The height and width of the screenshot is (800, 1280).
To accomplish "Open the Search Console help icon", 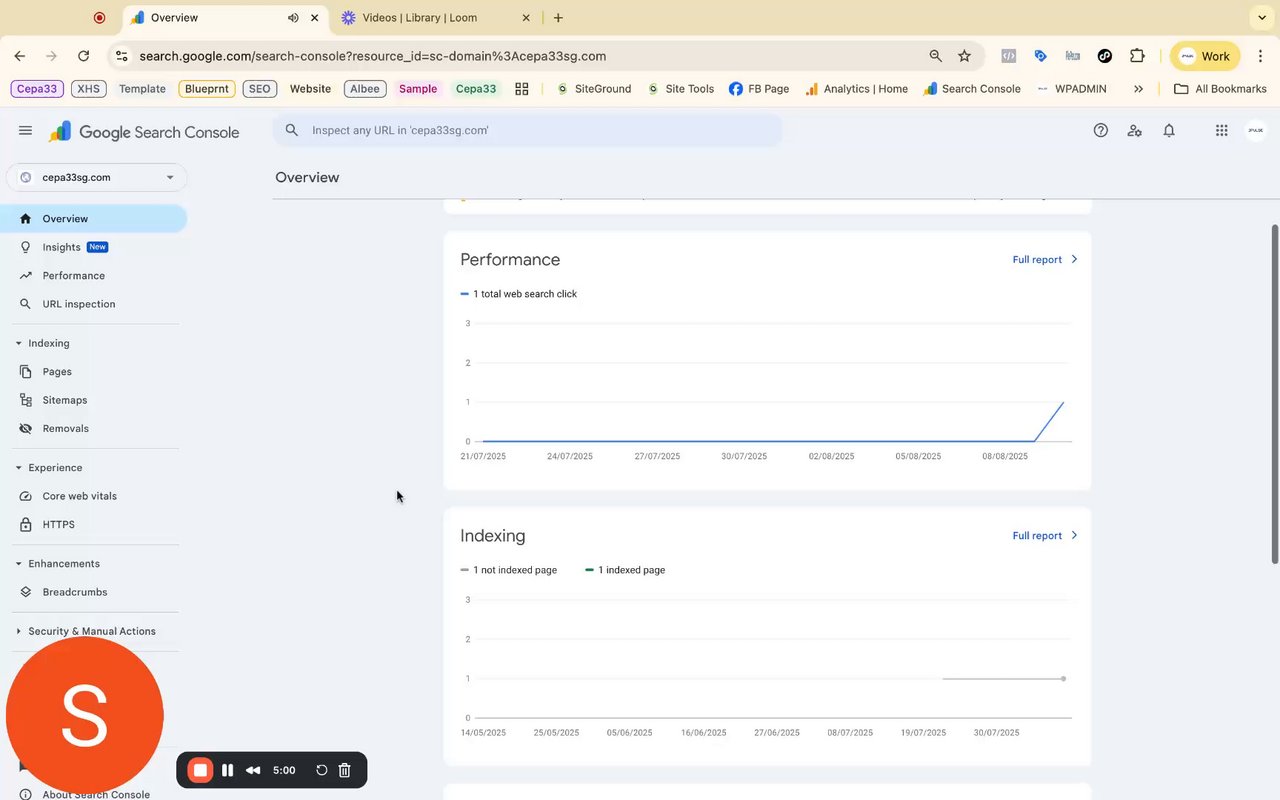I will click(1101, 130).
